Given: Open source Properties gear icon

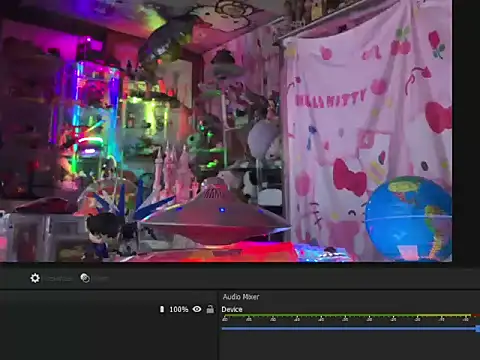Looking at the screenshot, I should (35, 278).
